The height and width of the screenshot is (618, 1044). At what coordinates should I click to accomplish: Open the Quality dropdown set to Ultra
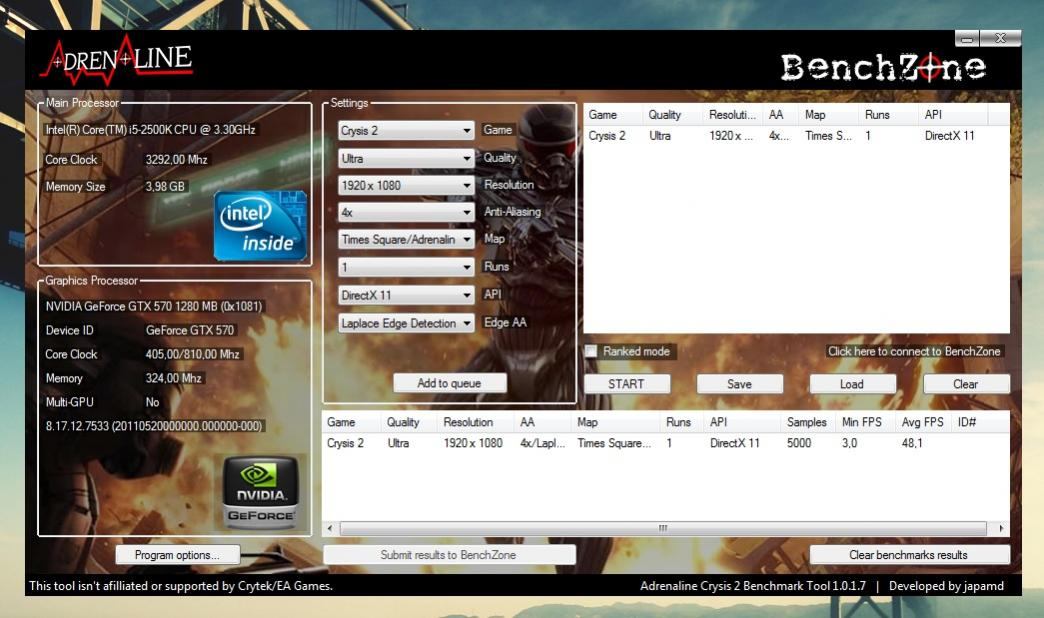tap(405, 158)
